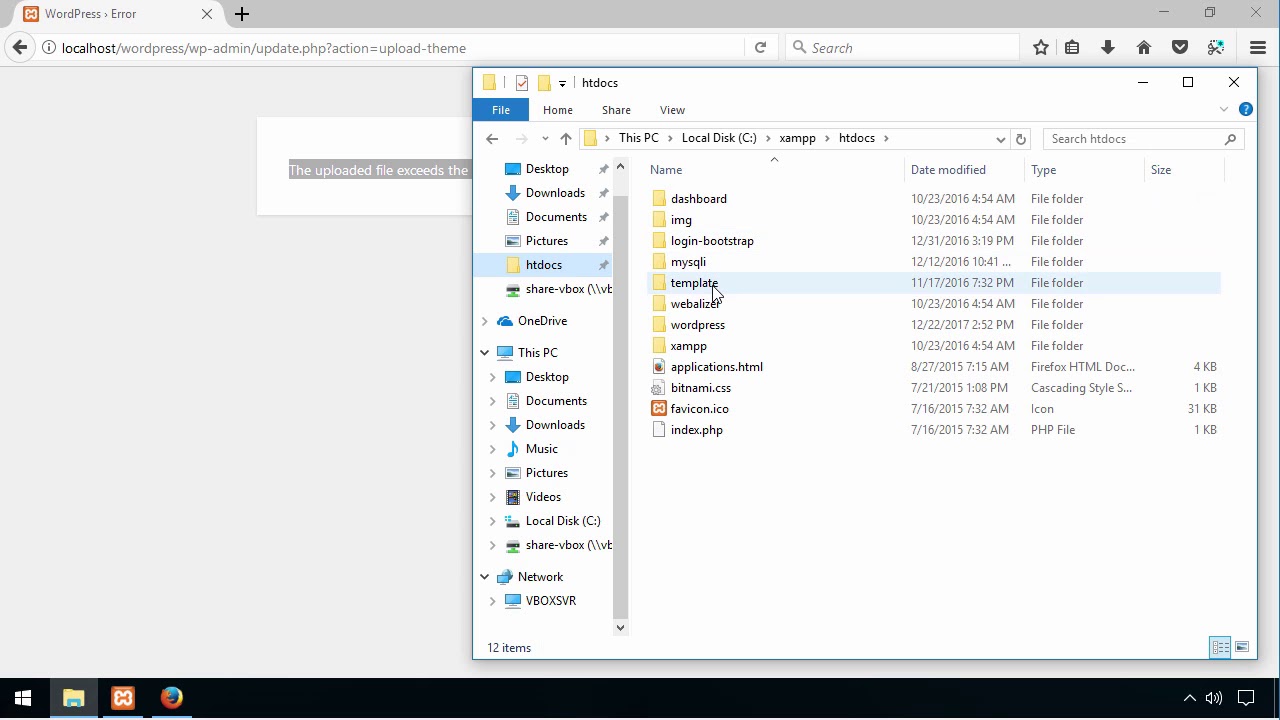Click Pocket shield icon in Firefox
The image size is (1280, 720).
[1180, 48]
